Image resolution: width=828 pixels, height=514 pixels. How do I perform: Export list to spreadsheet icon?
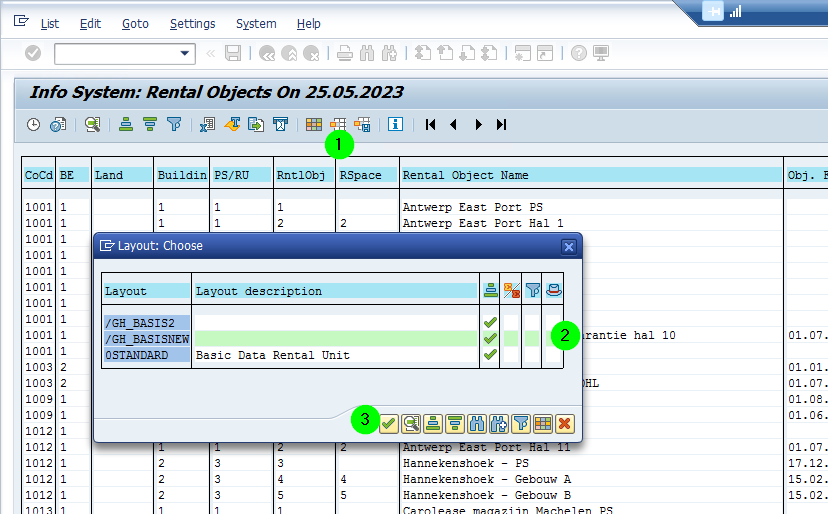coord(207,125)
